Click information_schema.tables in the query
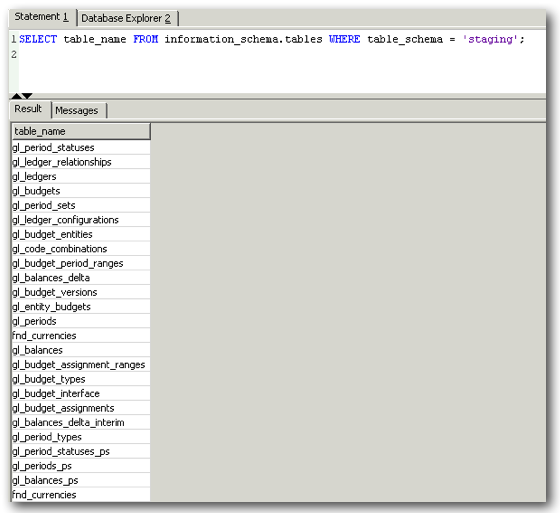 (243, 39)
